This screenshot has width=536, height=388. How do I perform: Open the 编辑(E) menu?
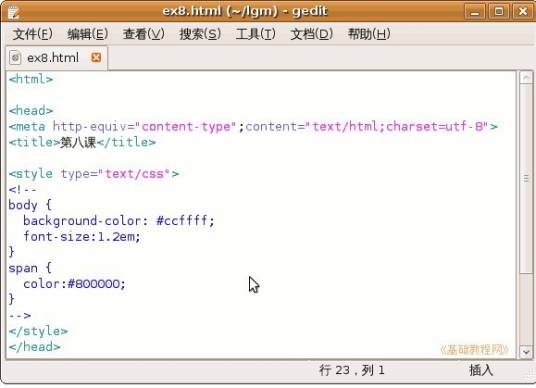coord(88,34)
